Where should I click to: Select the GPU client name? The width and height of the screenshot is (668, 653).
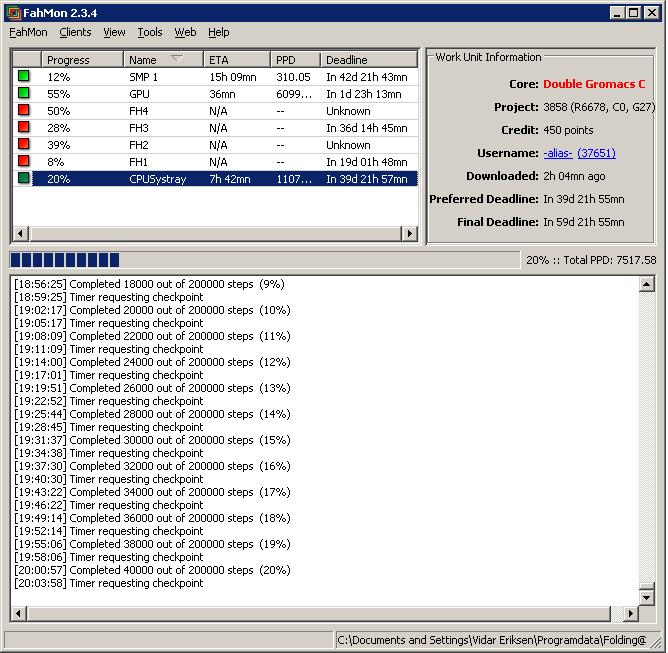tap(139, 94)
